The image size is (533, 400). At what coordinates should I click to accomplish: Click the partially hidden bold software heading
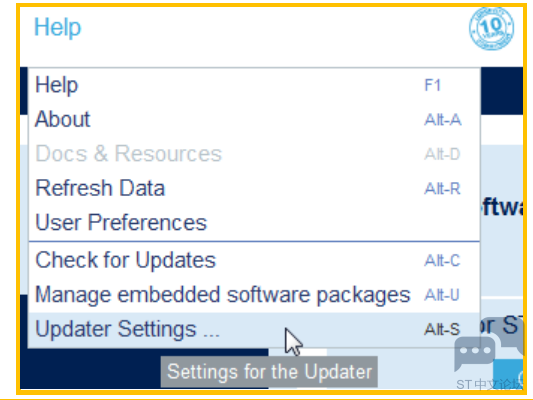tap(502, 207)
